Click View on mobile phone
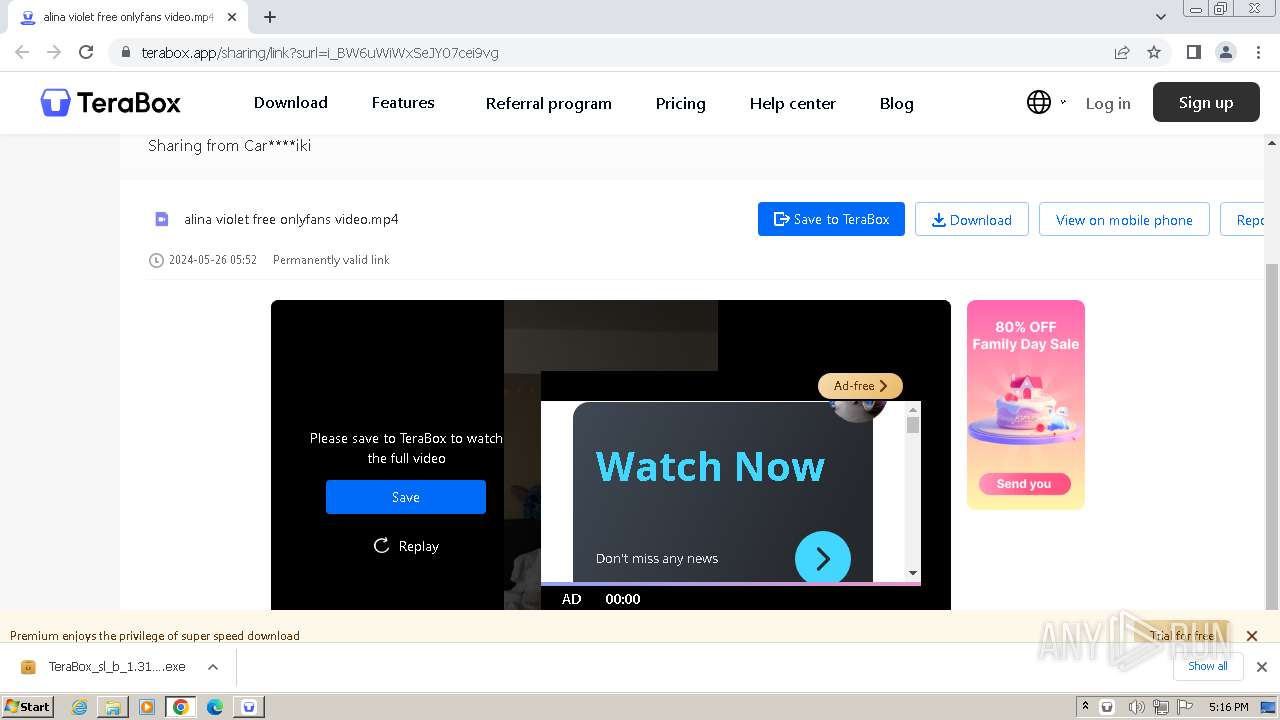 [x=1124, y=219]
